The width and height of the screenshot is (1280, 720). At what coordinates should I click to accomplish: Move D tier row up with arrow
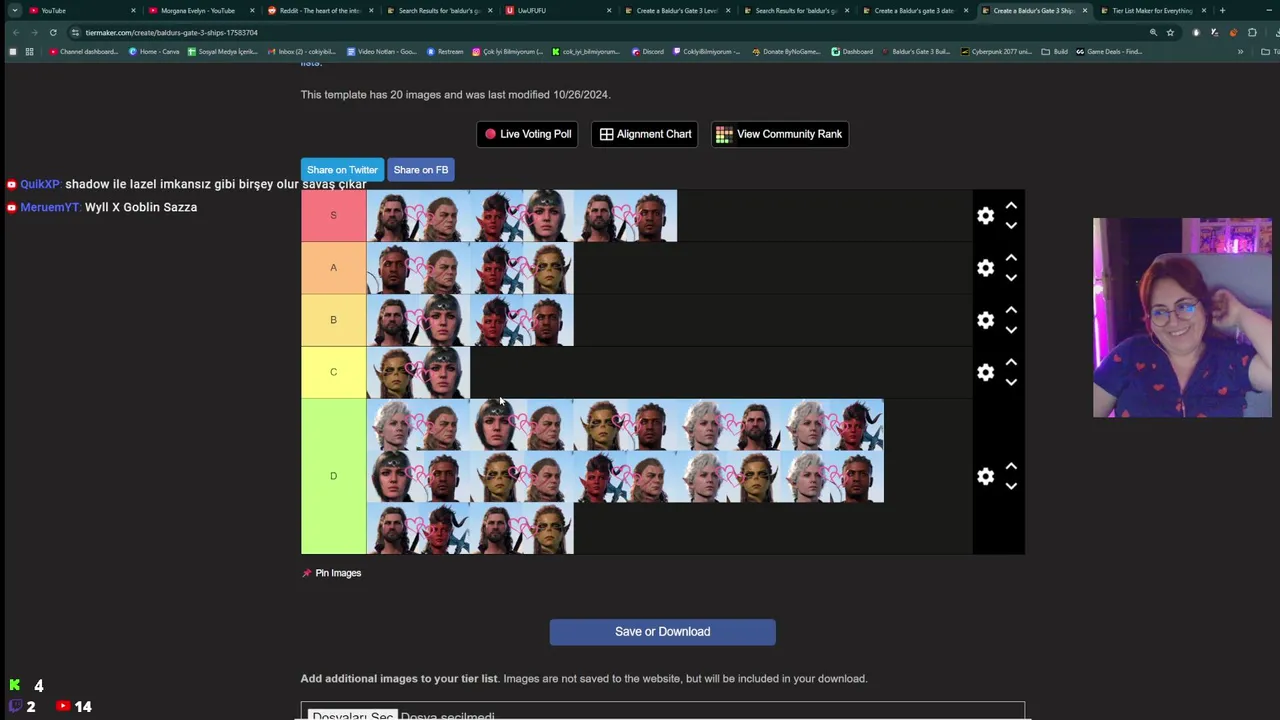1011,465
